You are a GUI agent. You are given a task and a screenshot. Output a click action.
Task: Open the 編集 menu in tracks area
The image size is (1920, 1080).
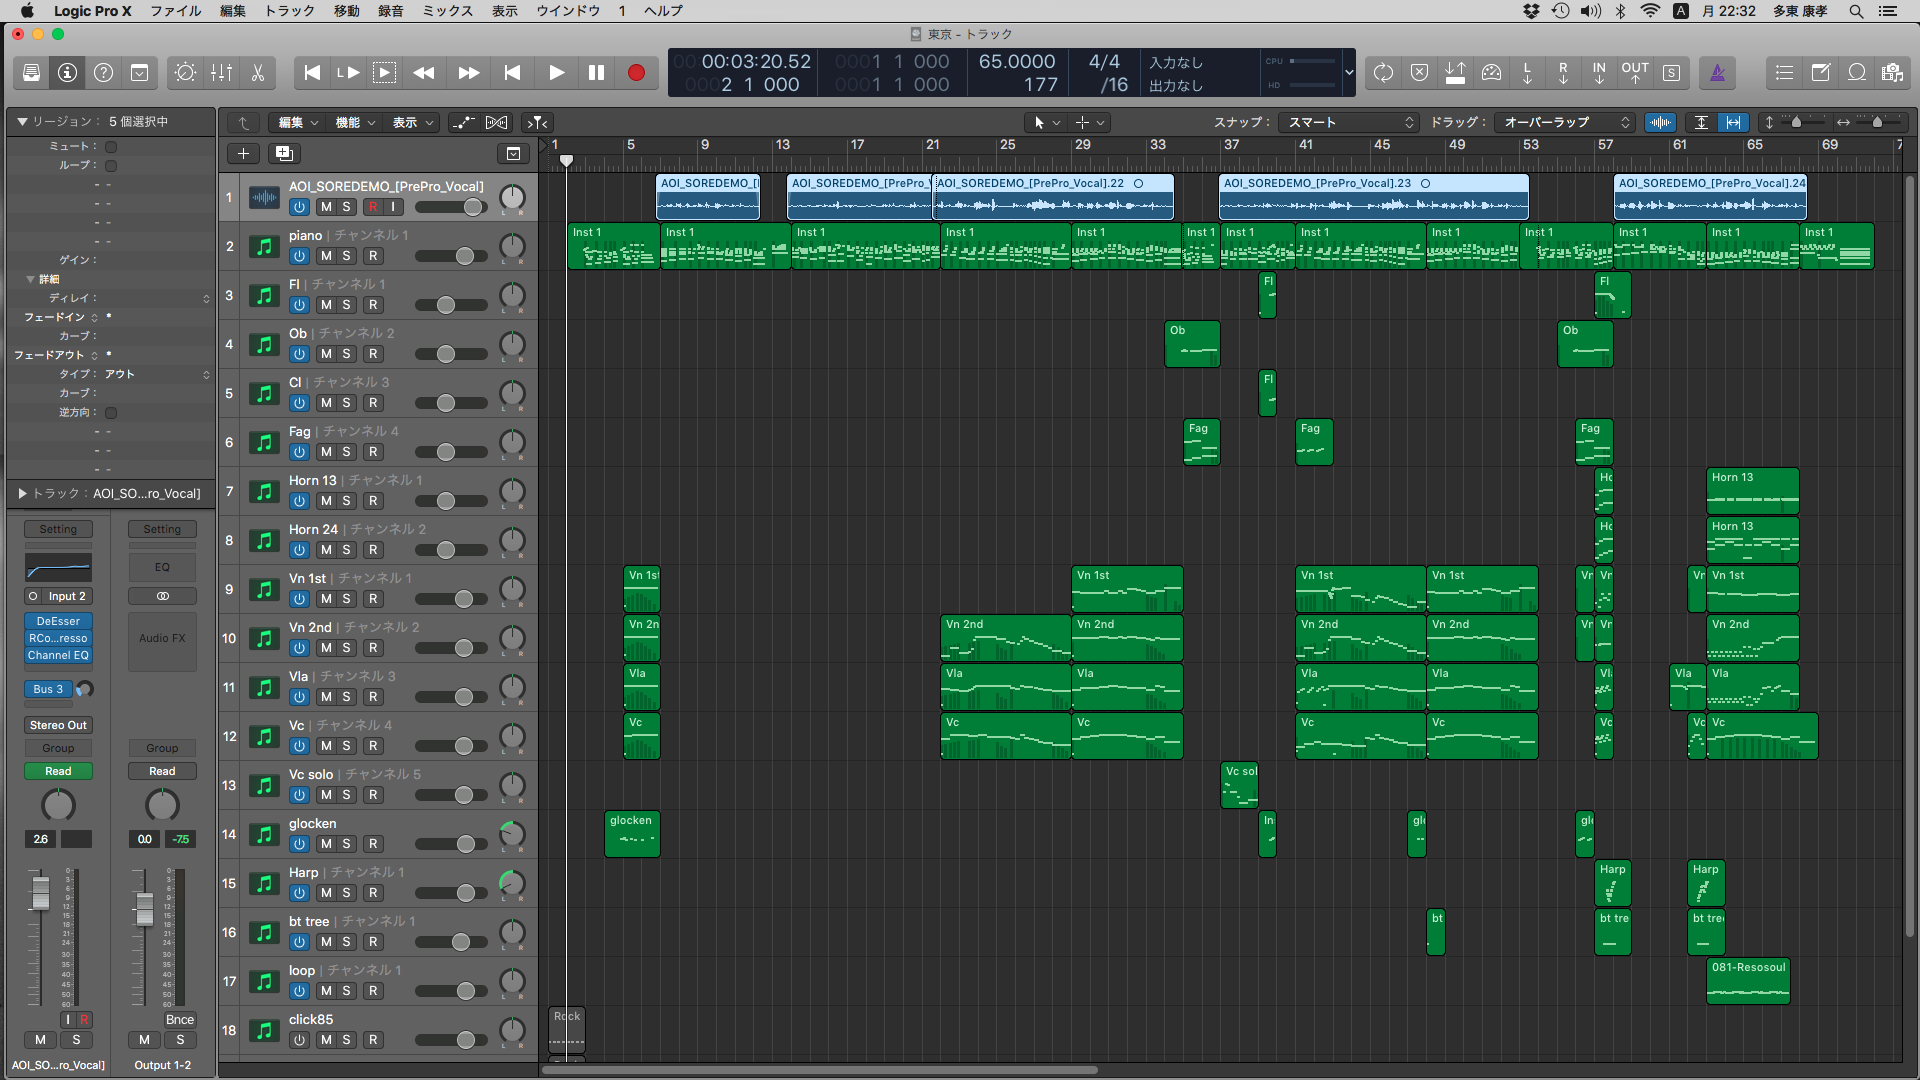click(297, 122)
